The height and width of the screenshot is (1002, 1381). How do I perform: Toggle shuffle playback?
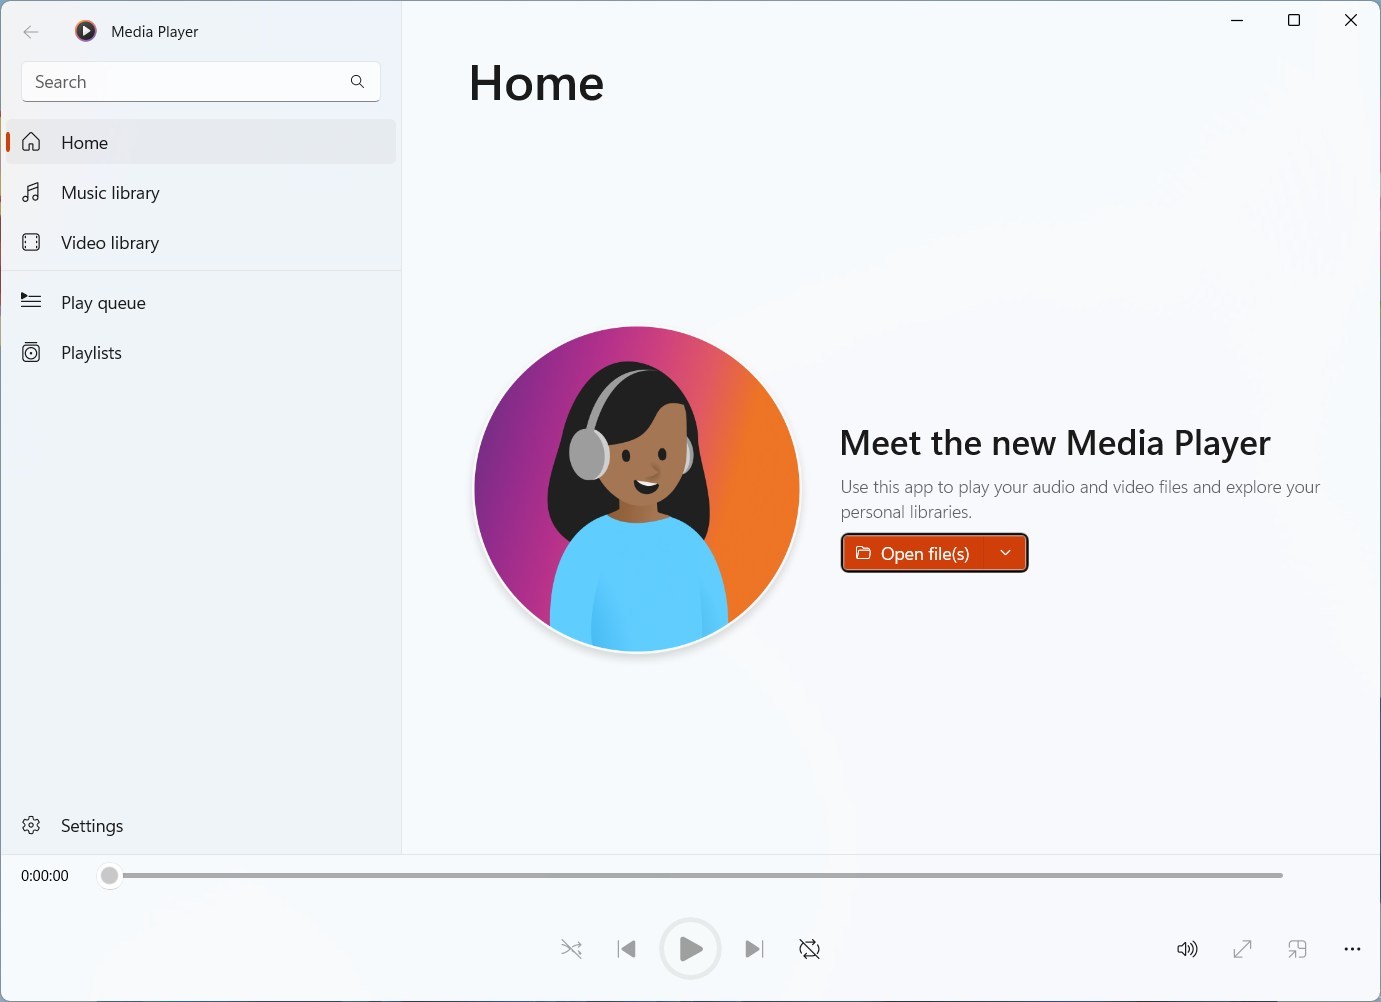[571, 949]
